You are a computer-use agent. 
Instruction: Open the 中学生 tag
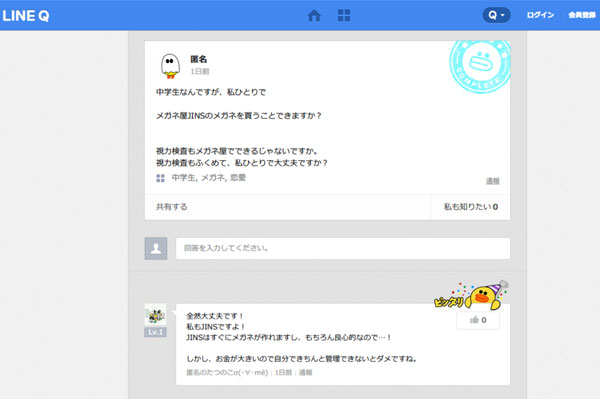coord(184,178)
